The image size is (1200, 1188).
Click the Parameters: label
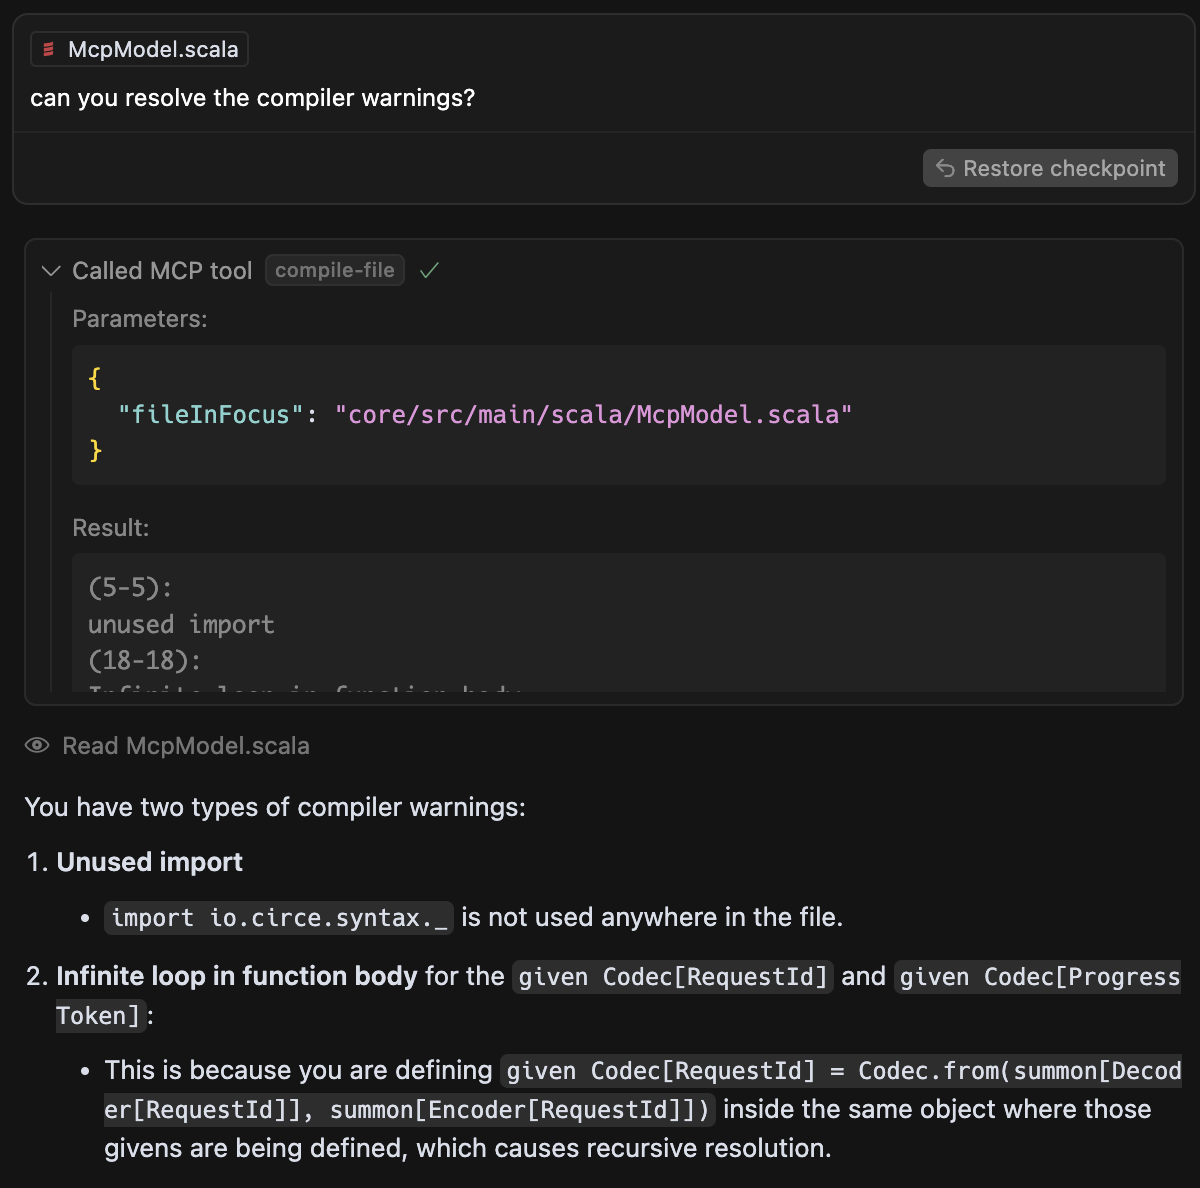[140, 319]
